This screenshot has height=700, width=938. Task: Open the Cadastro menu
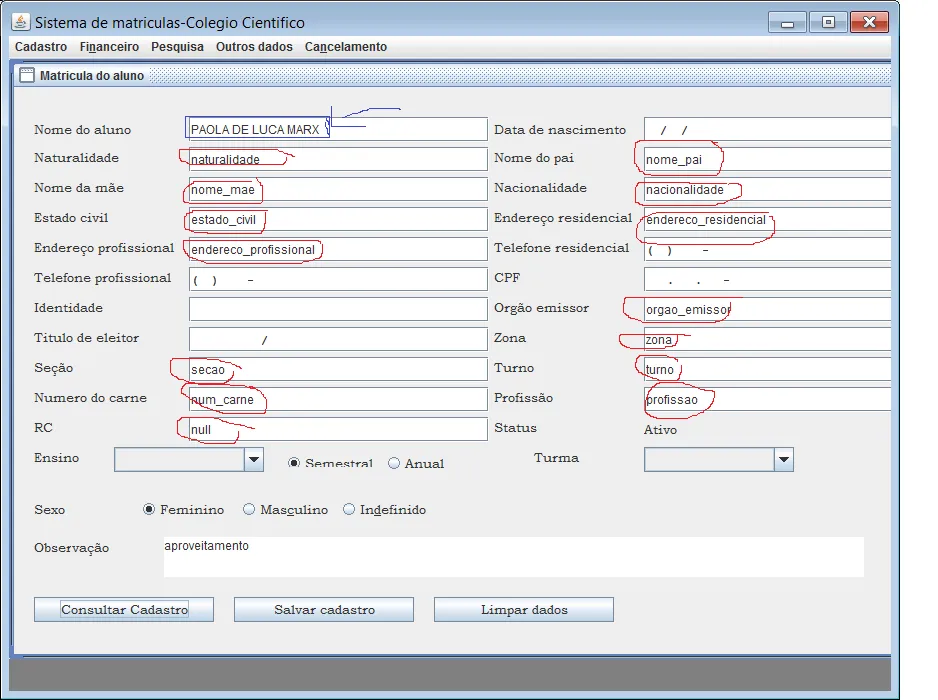41,47
